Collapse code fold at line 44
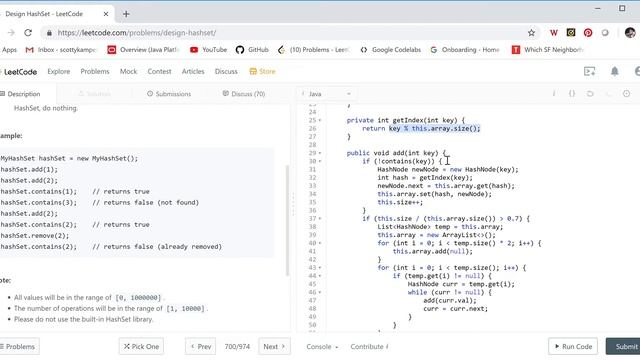 [320, 276]
